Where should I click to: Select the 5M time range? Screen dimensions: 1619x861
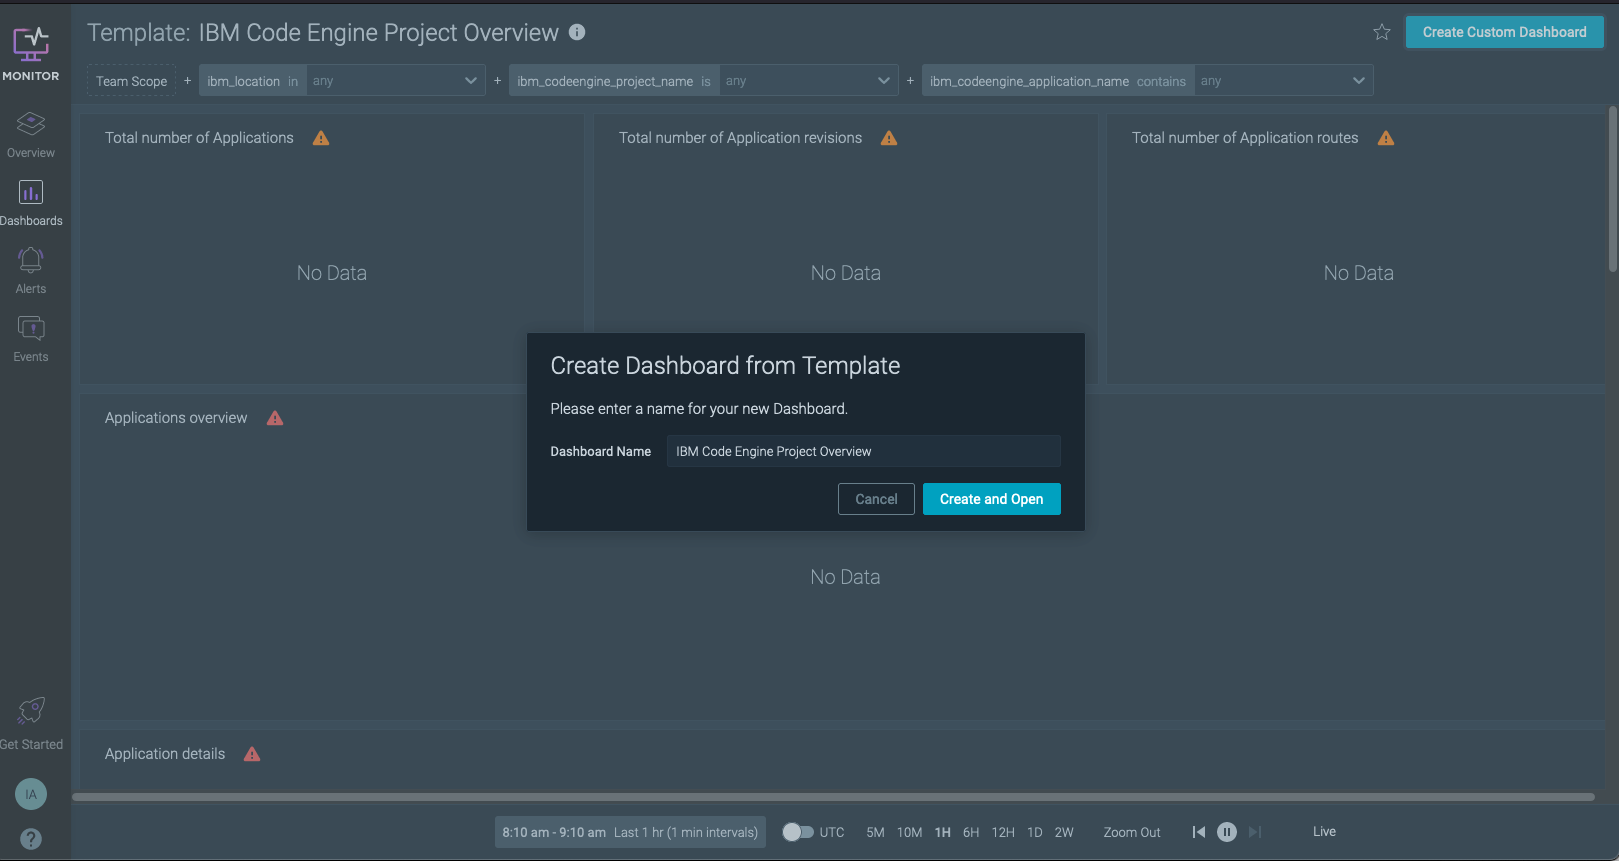[x=875, y=832]
